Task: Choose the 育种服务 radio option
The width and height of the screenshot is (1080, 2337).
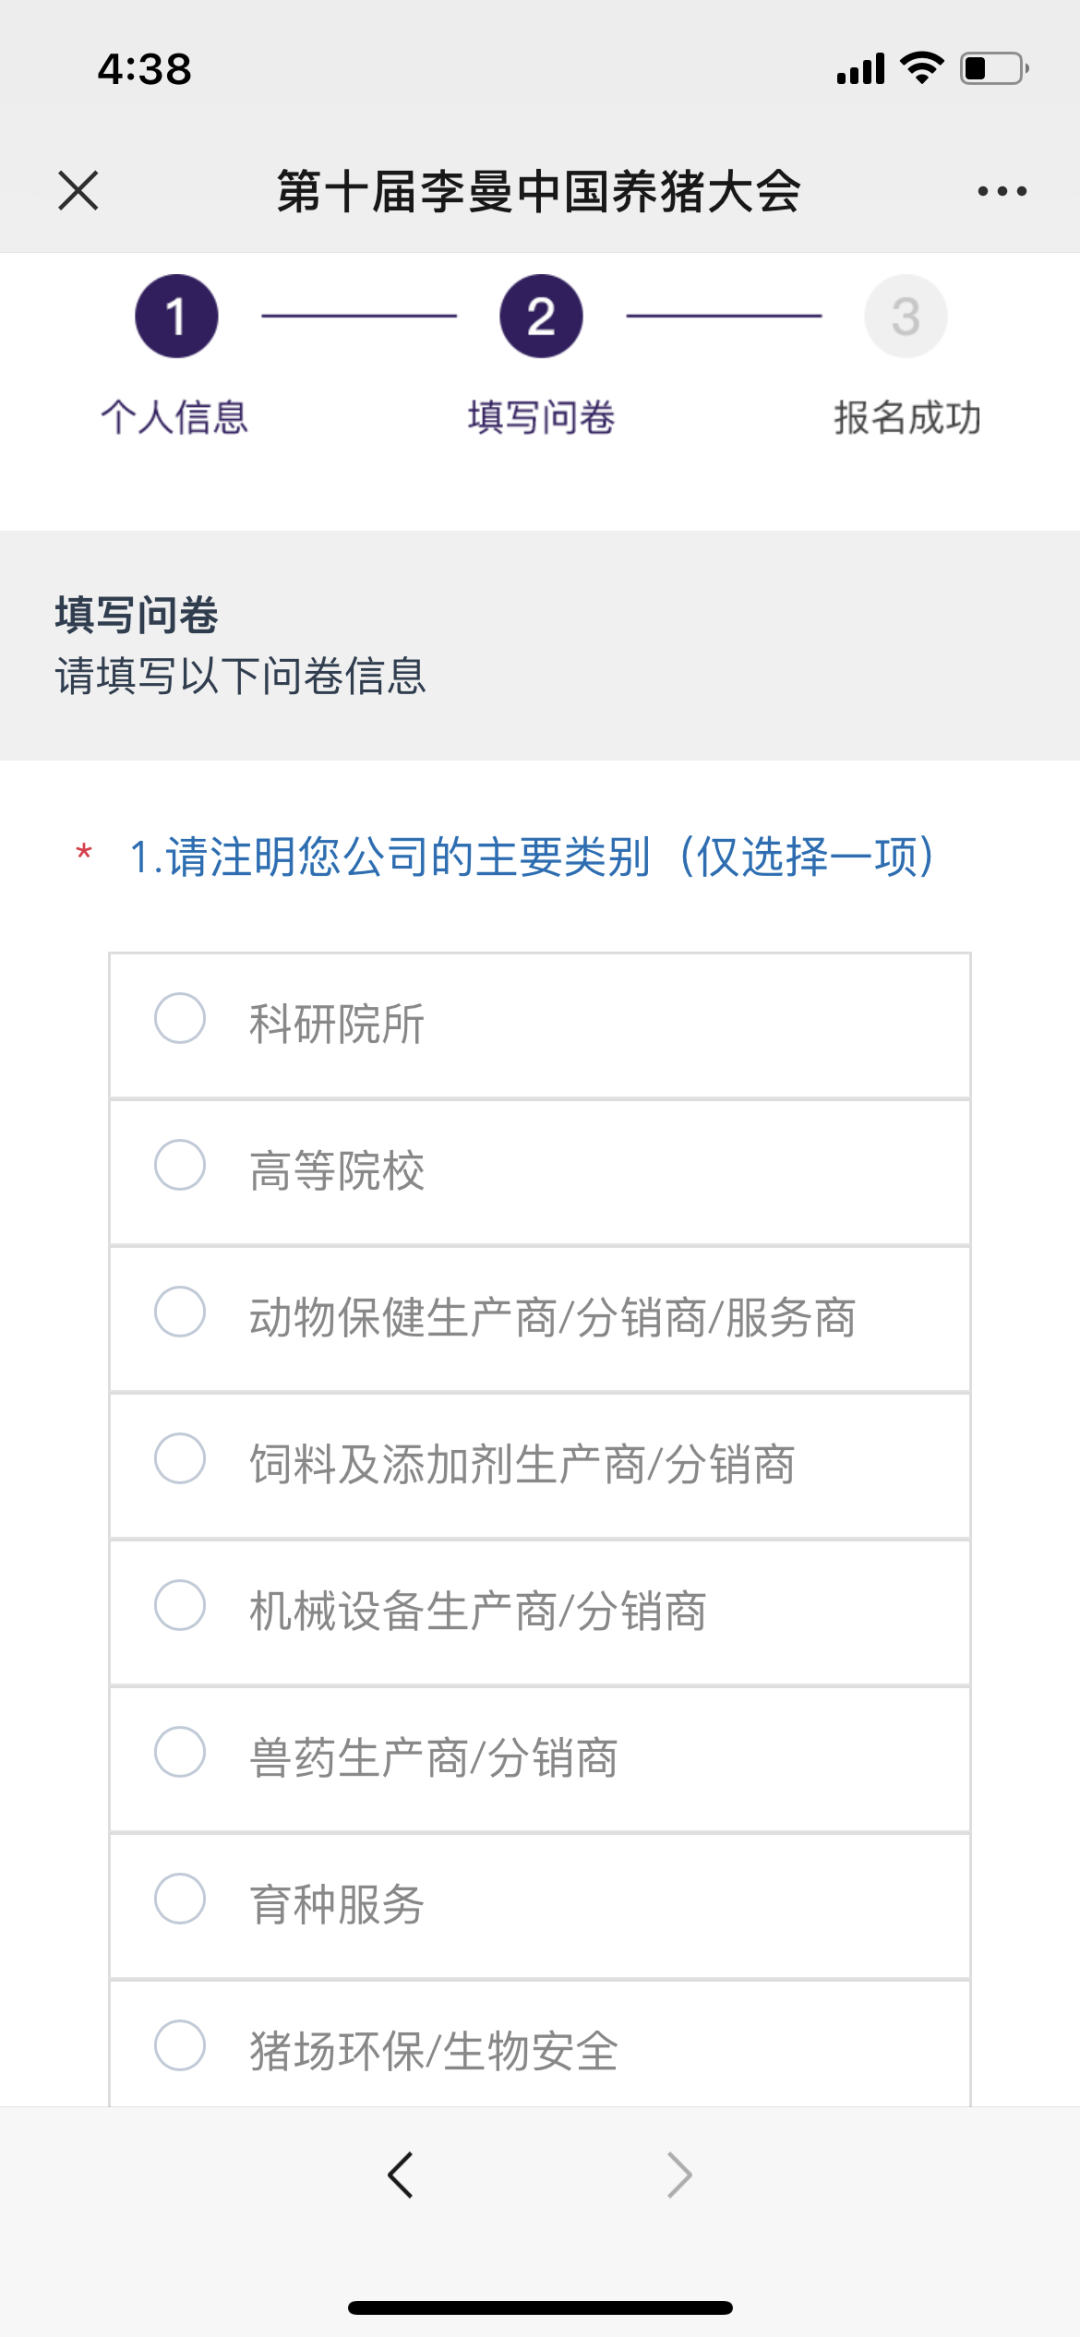Action: pos(180,1898)
